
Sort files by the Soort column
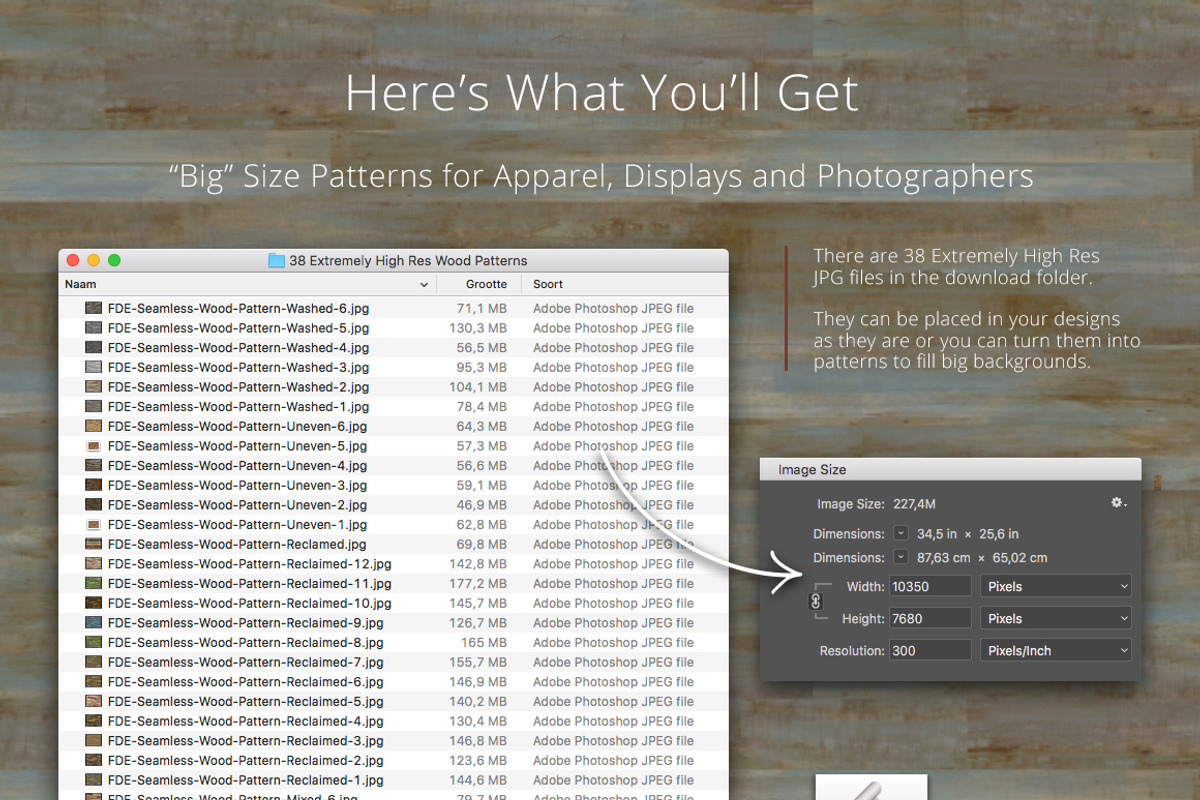[x=547, y=284]
